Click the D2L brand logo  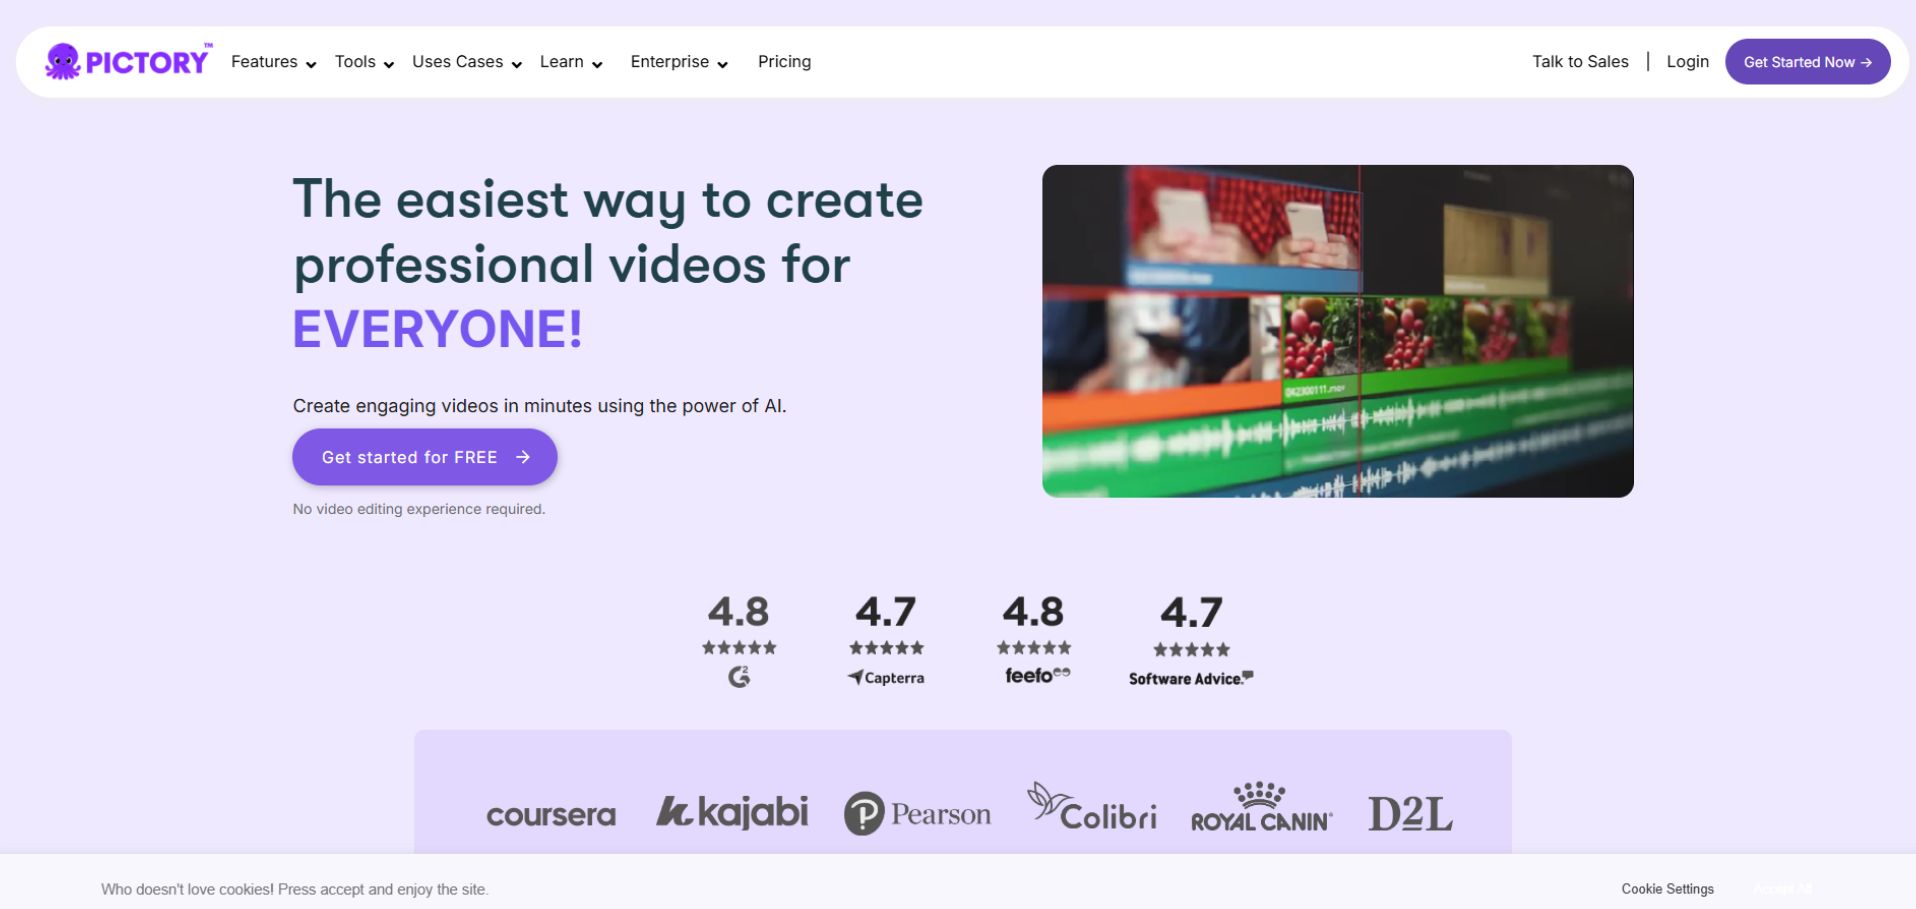(1410, 814)
